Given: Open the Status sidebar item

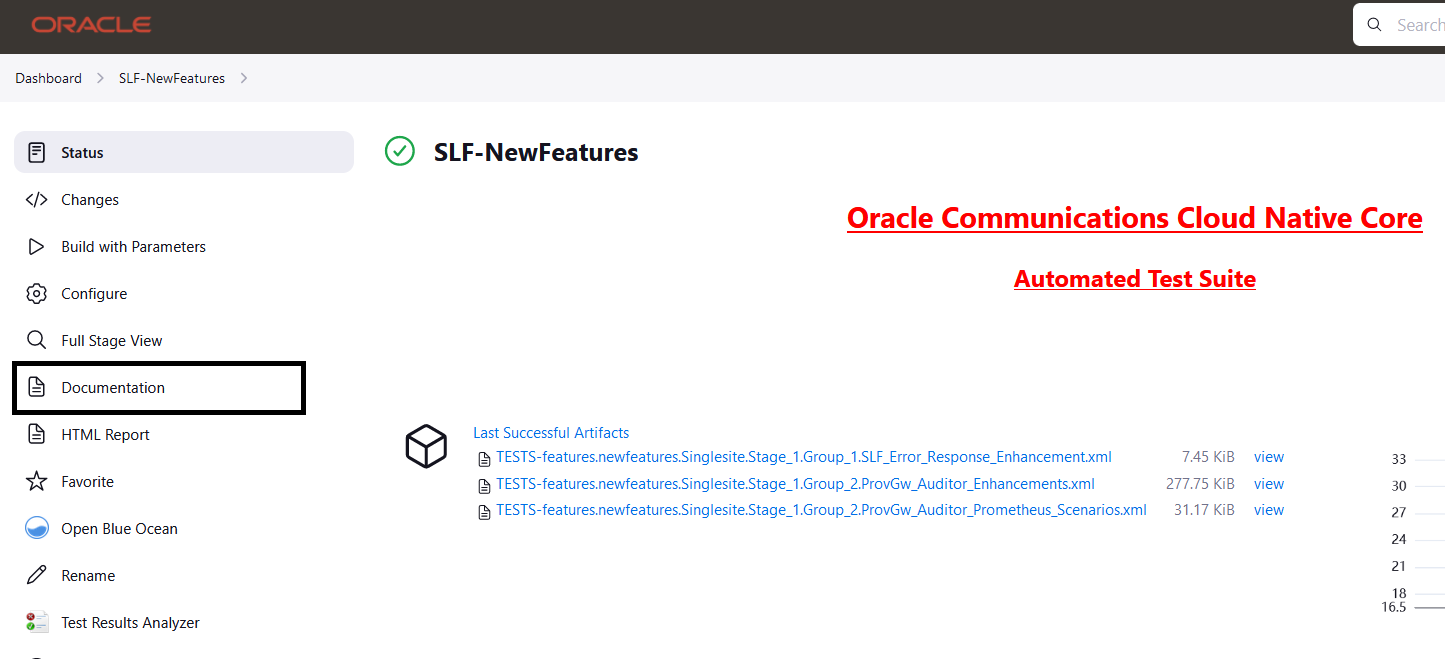Looking at the screenshot, I should (184, 152).
